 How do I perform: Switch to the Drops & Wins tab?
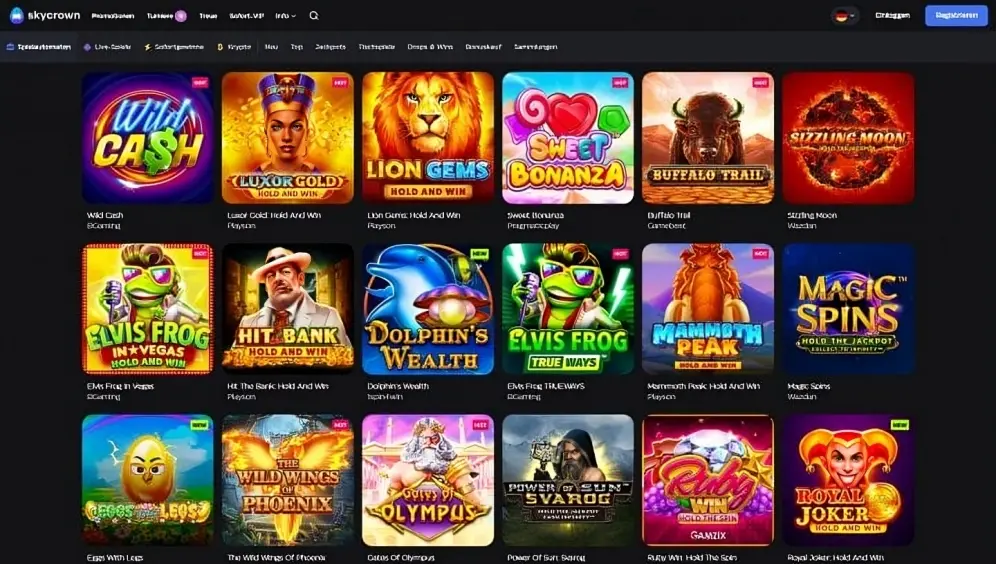coord(430,47)
